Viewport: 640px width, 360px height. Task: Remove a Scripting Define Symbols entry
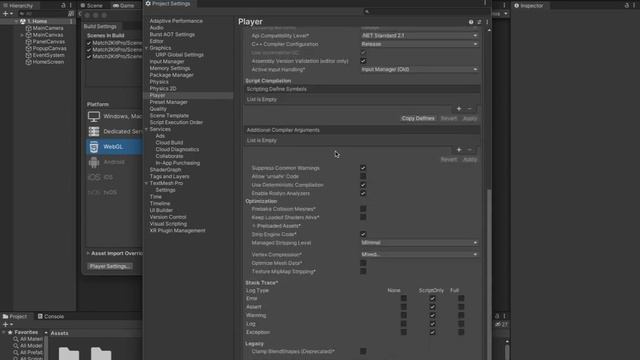pos(469,109)
